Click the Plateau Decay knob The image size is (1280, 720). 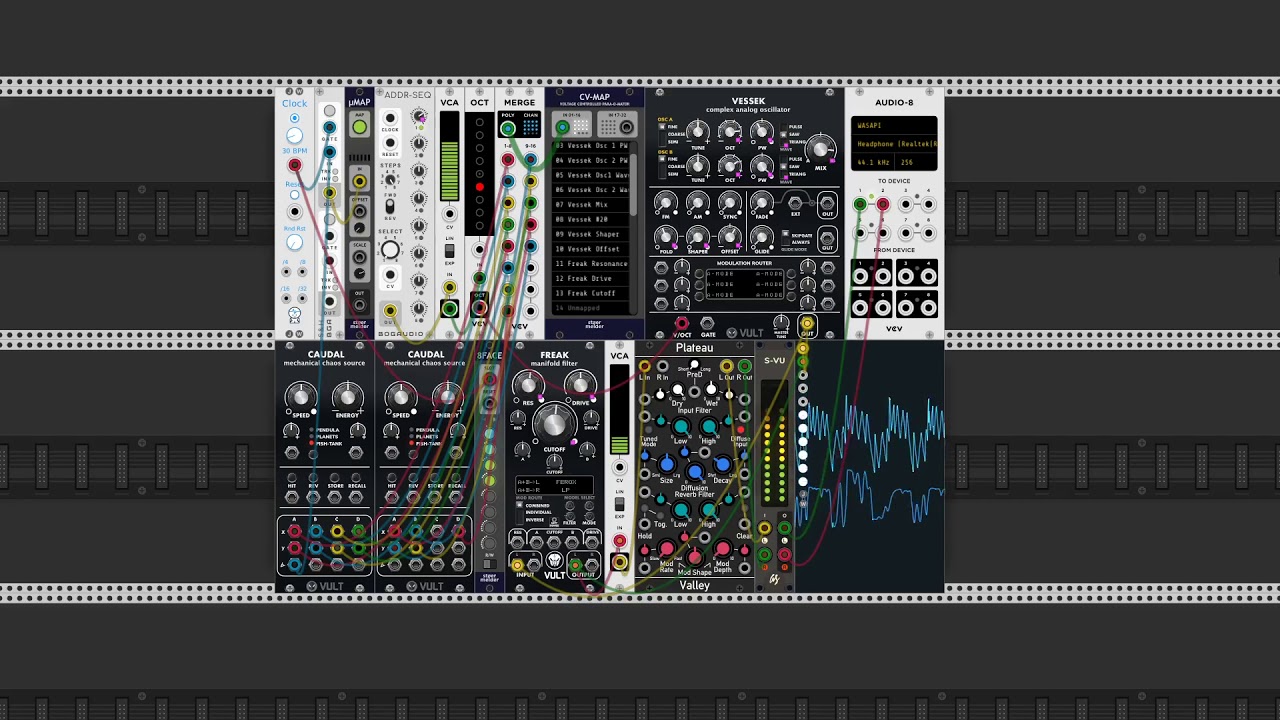(722, 464)
